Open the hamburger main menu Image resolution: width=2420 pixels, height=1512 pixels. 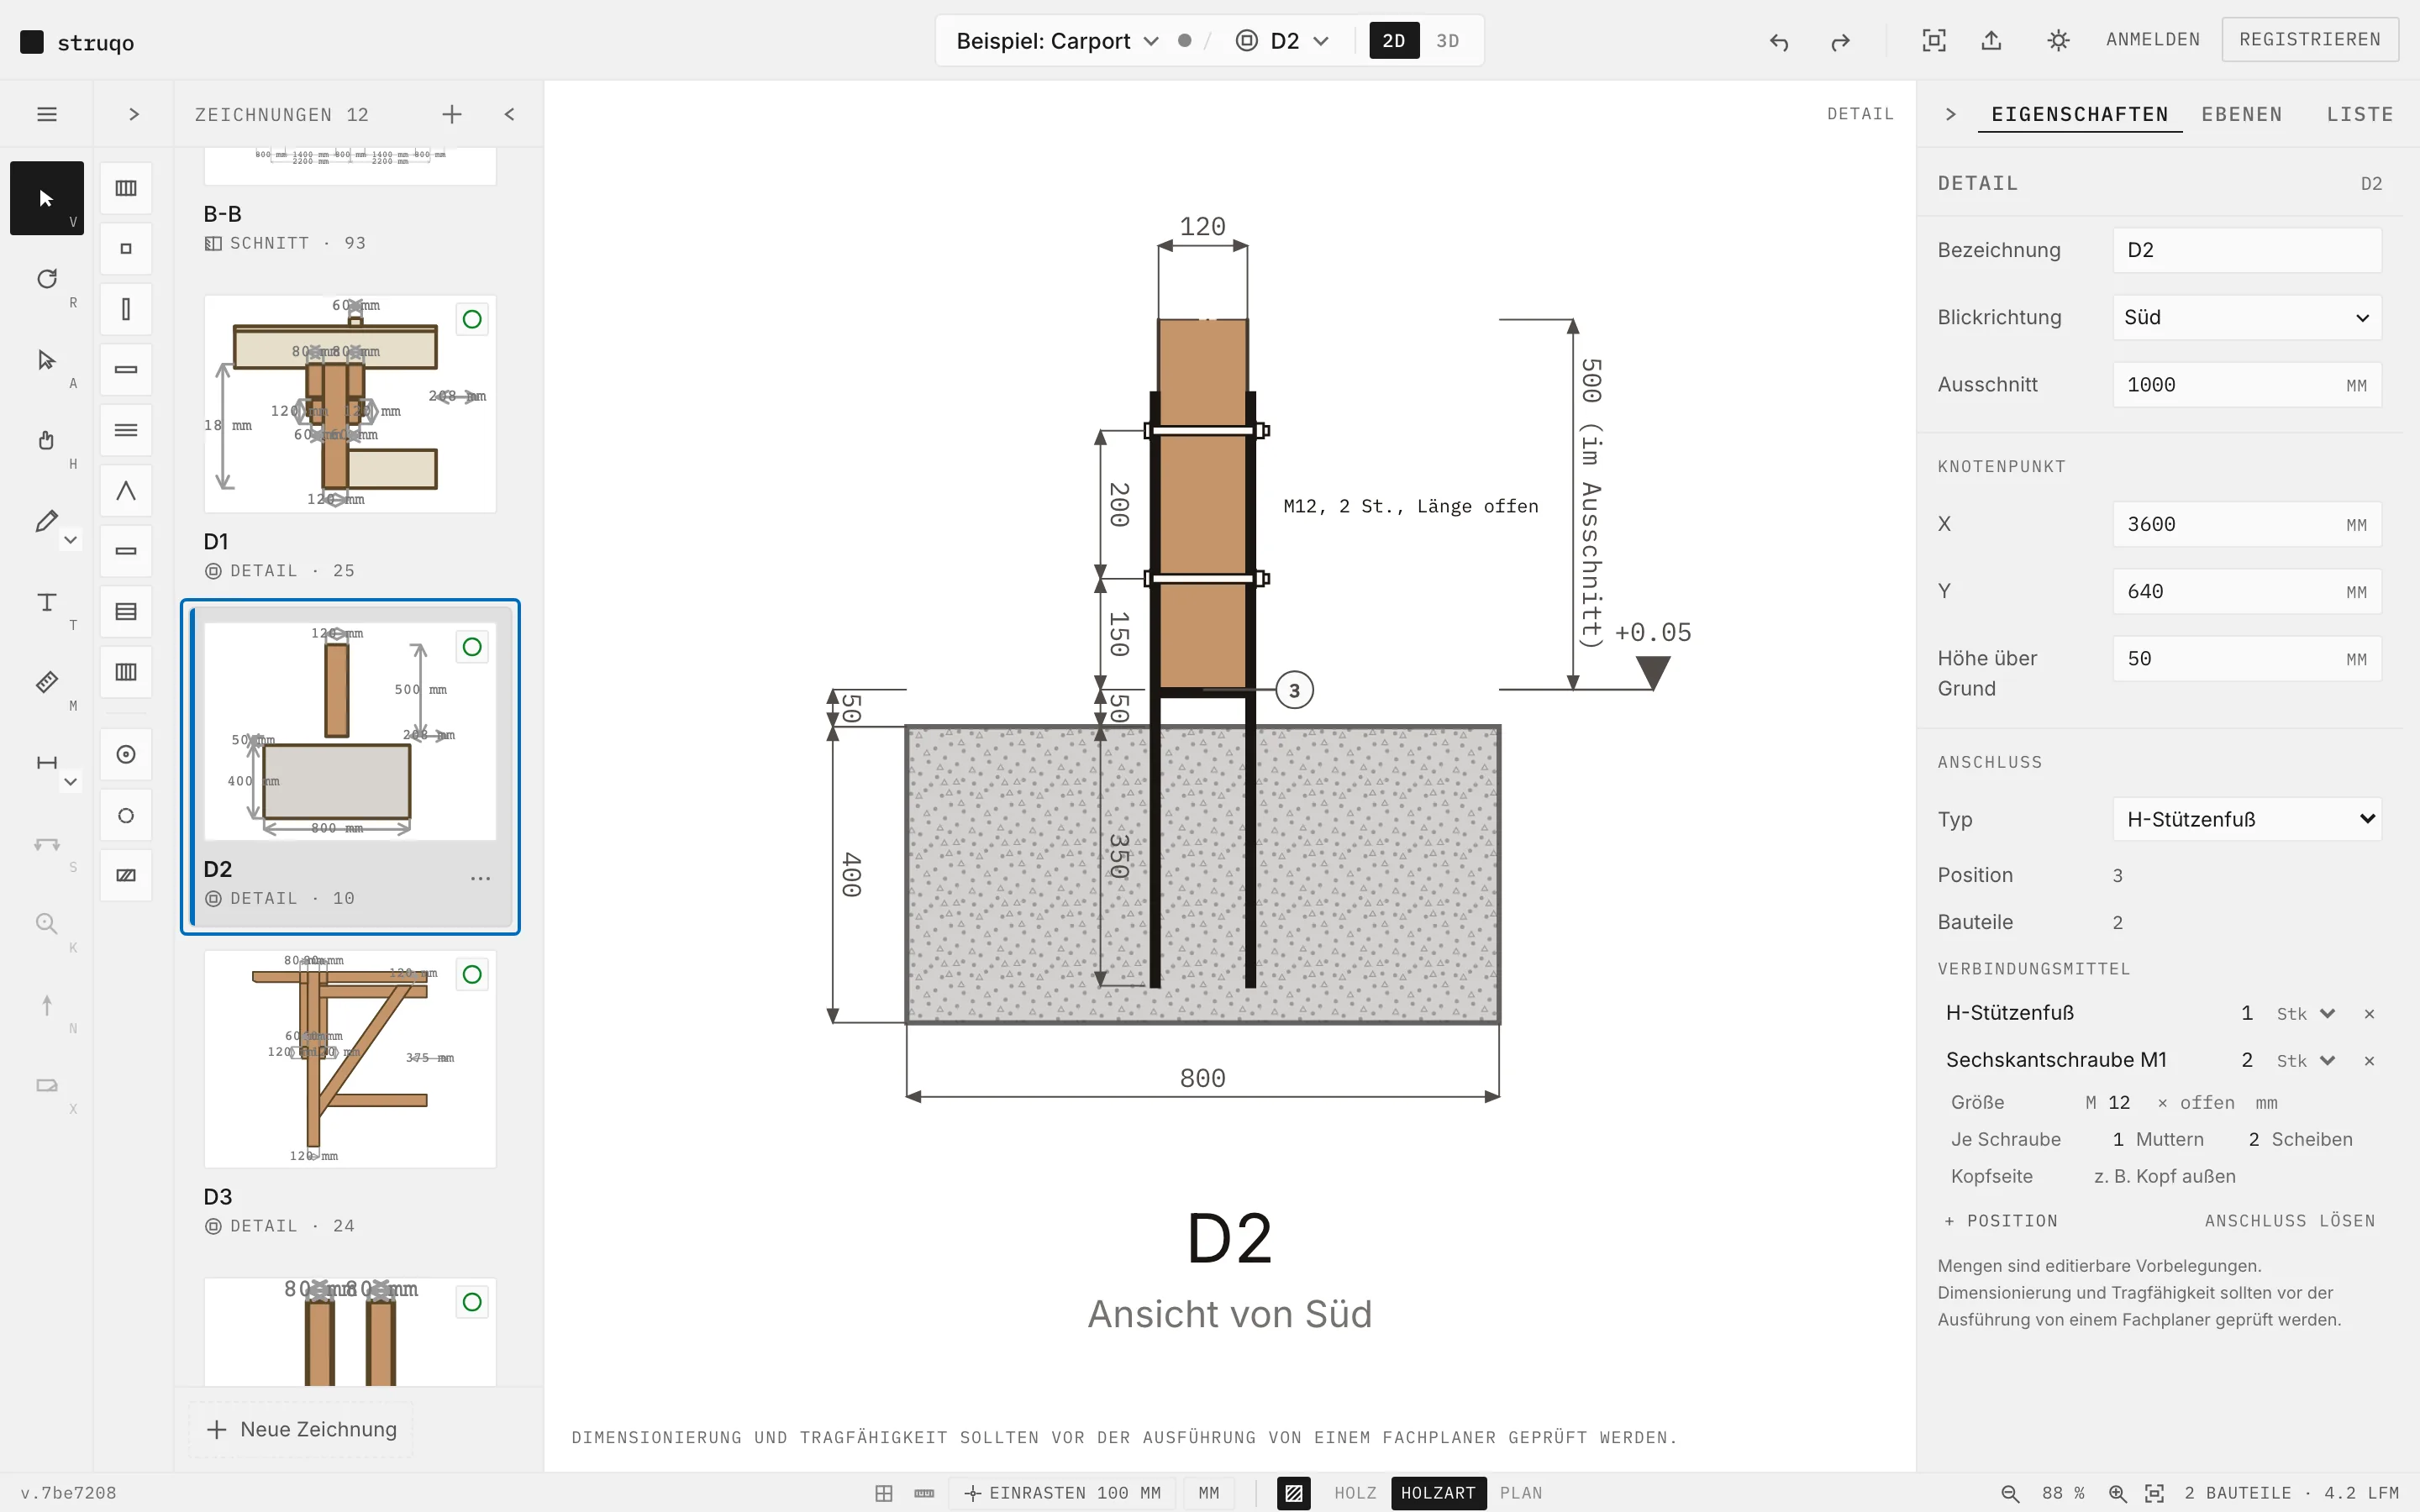(x=46, y=114)
